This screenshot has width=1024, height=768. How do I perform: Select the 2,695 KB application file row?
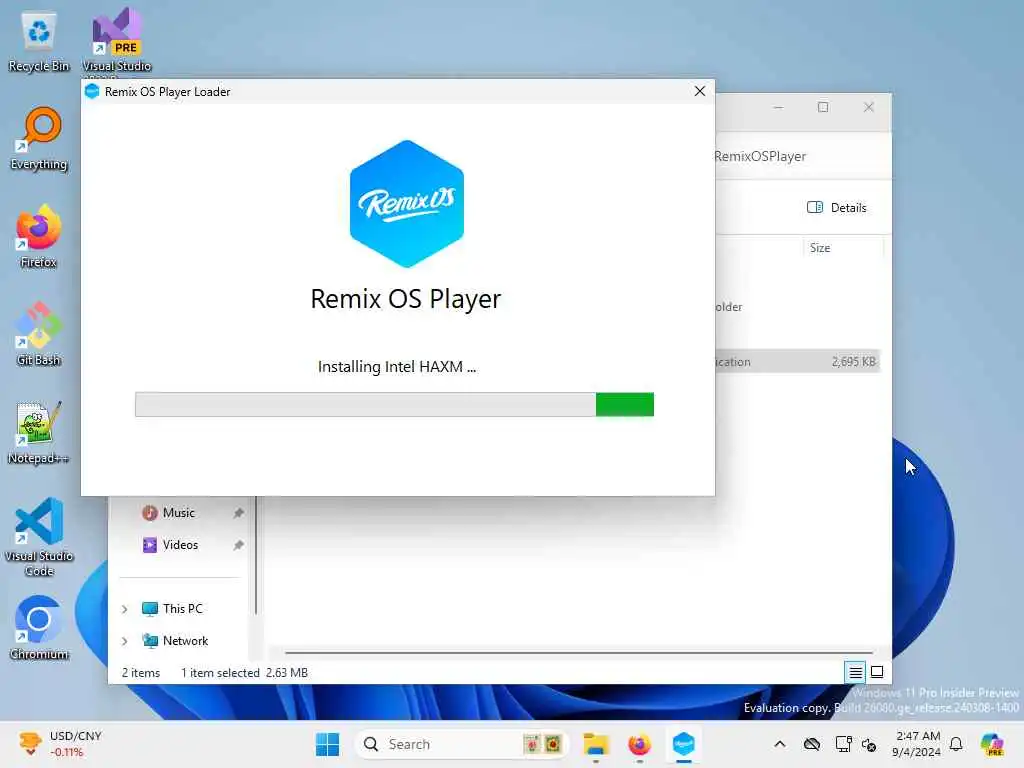pyautogui.click(x=798, y=361)
